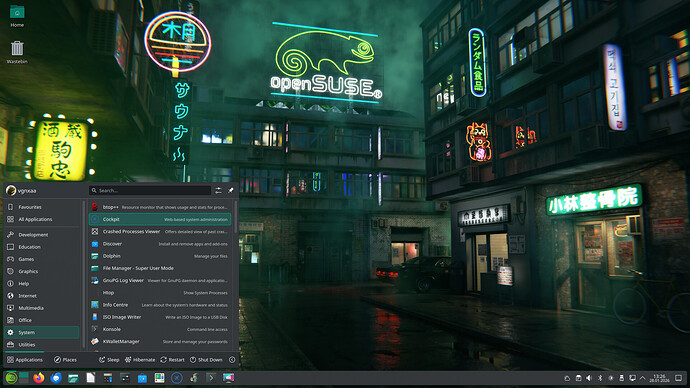Expand hidden system tray icons arrow
This screenshot has height=388, width=690.
coord(642,378)
